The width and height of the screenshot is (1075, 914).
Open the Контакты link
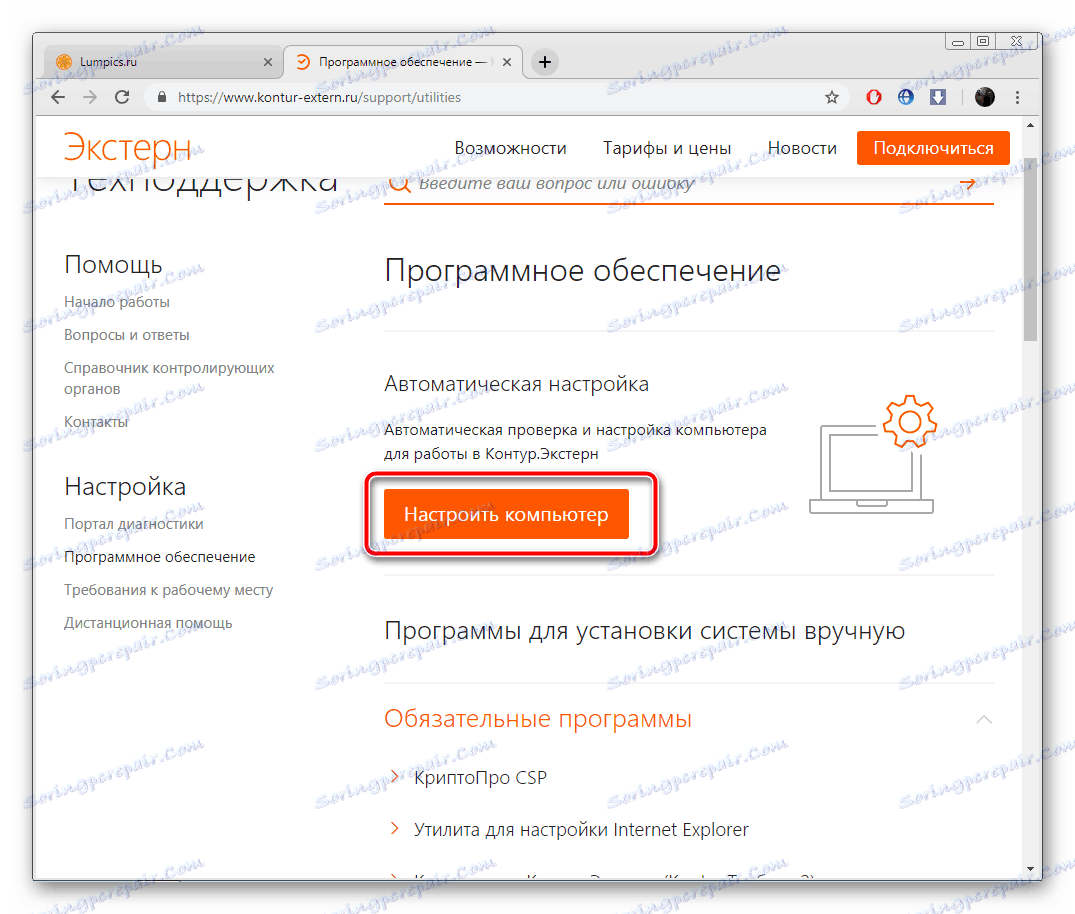point(96,422)
